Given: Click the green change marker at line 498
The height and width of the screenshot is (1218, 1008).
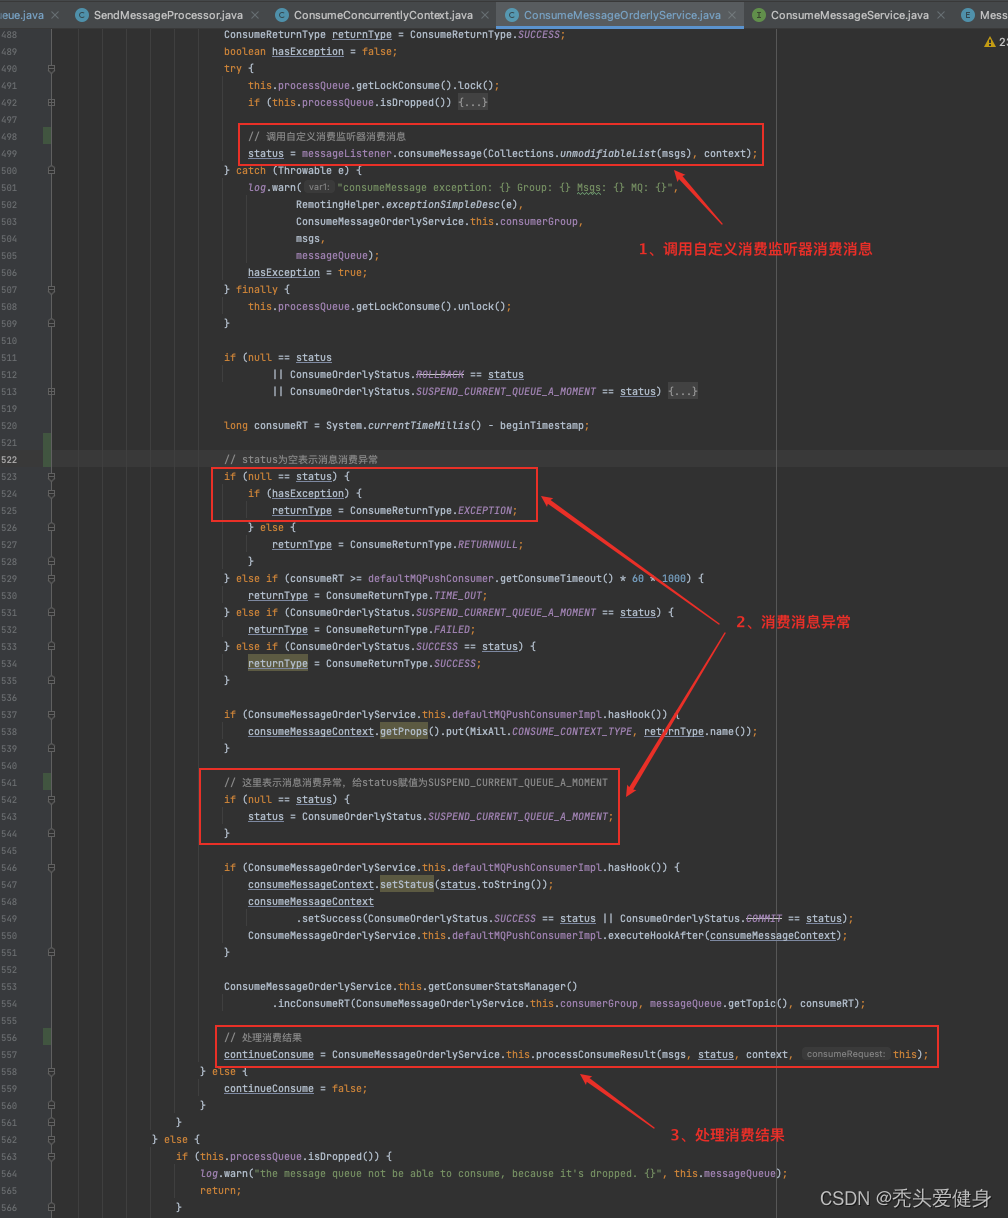Looking at the screenshot, I should click(47, 136).
